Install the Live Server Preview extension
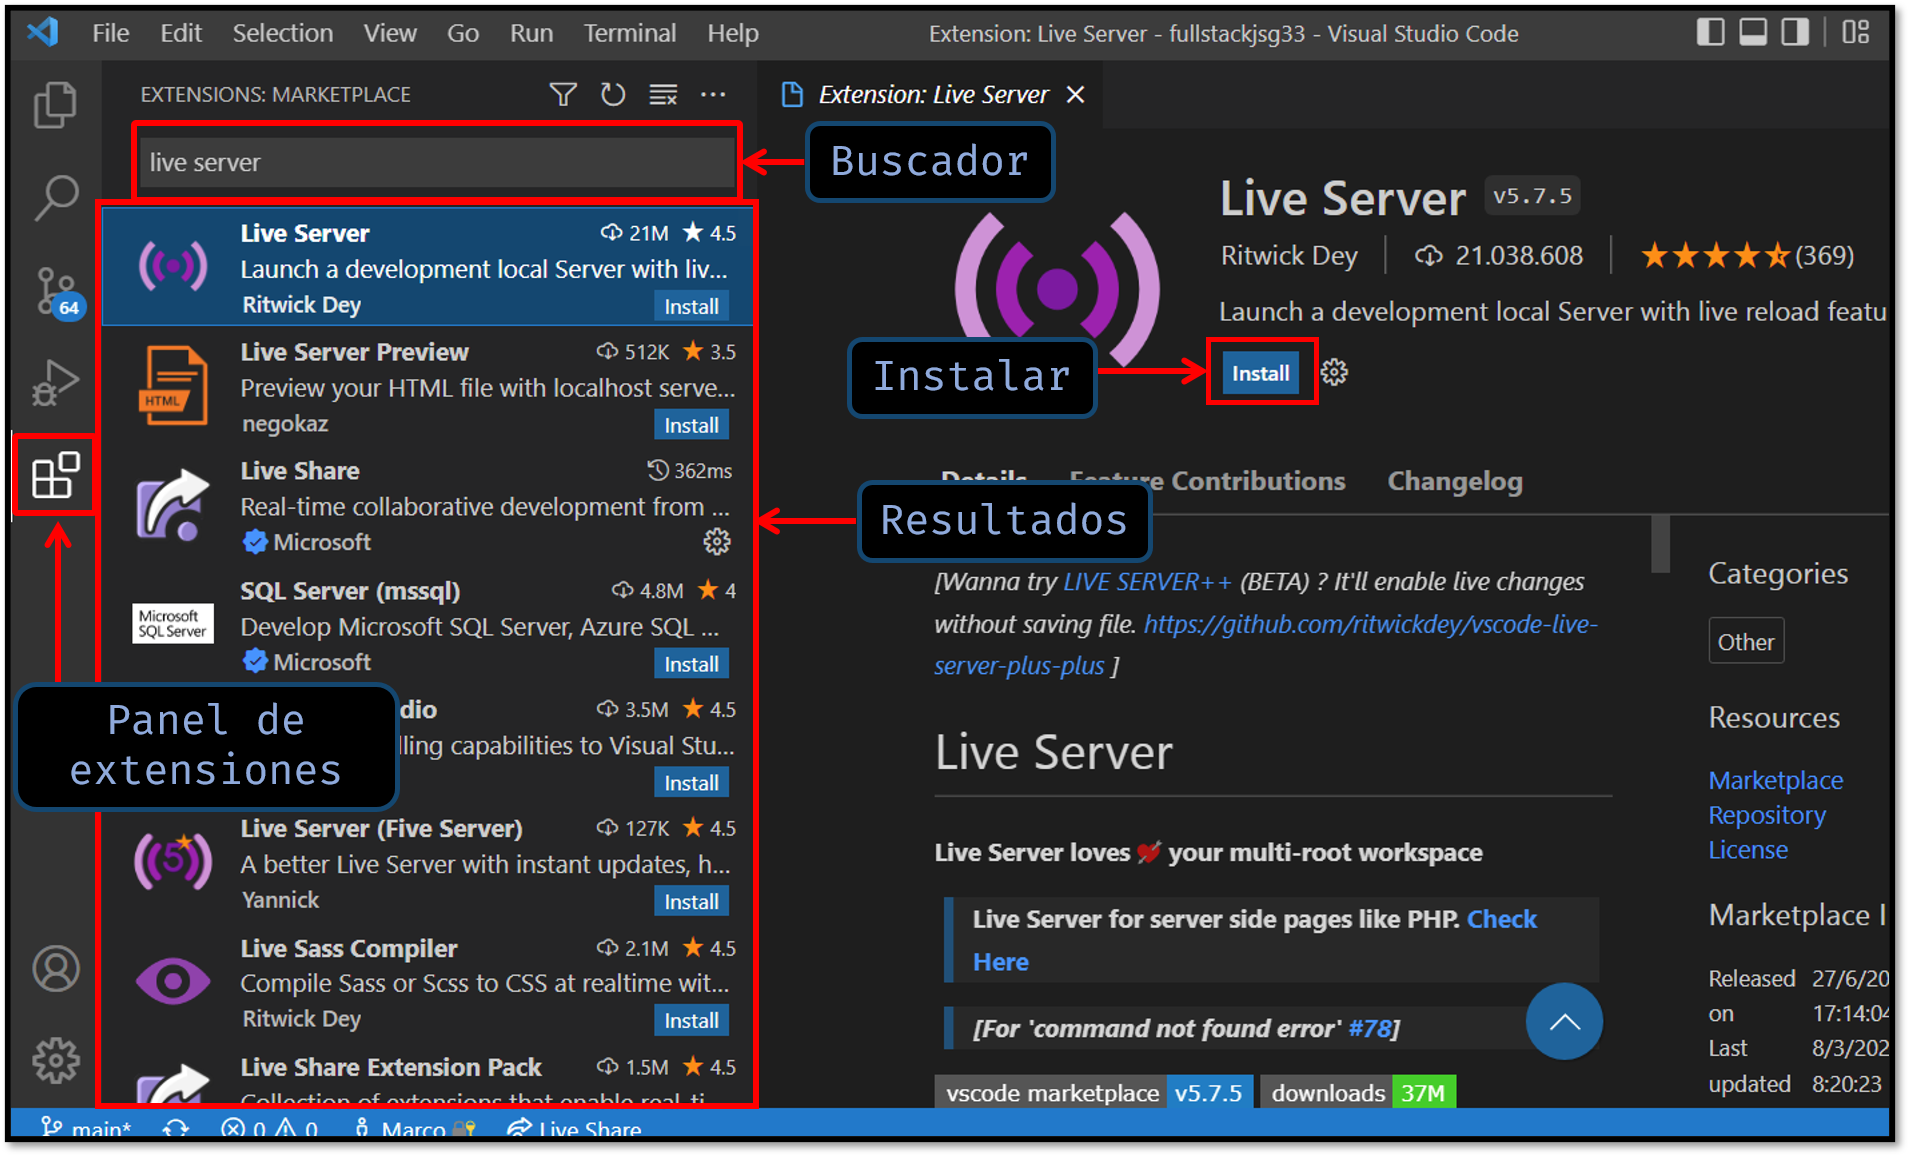This screenshot has width=1908, height=1155. point(691,425)
